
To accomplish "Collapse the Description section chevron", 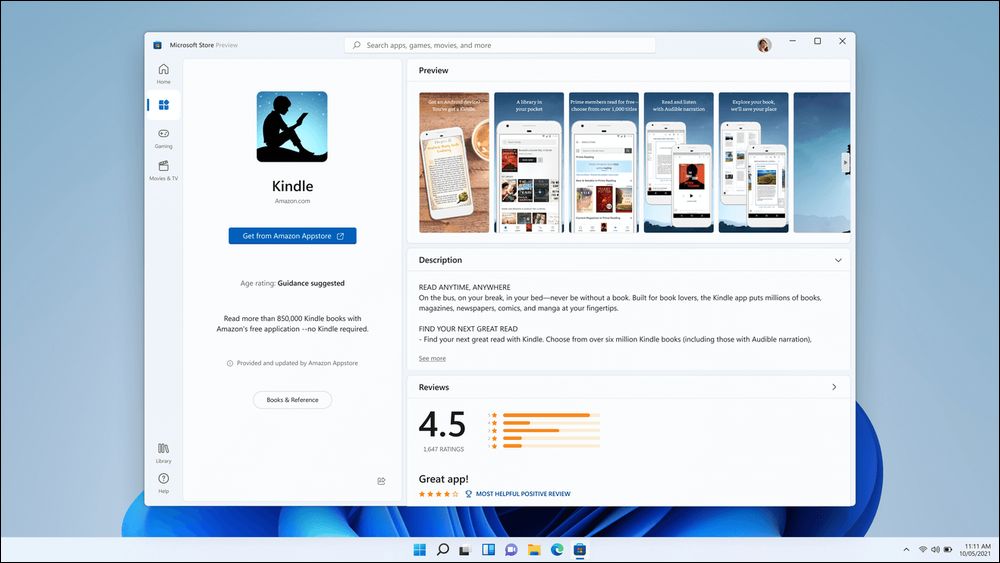I will (x=838, y=260).
